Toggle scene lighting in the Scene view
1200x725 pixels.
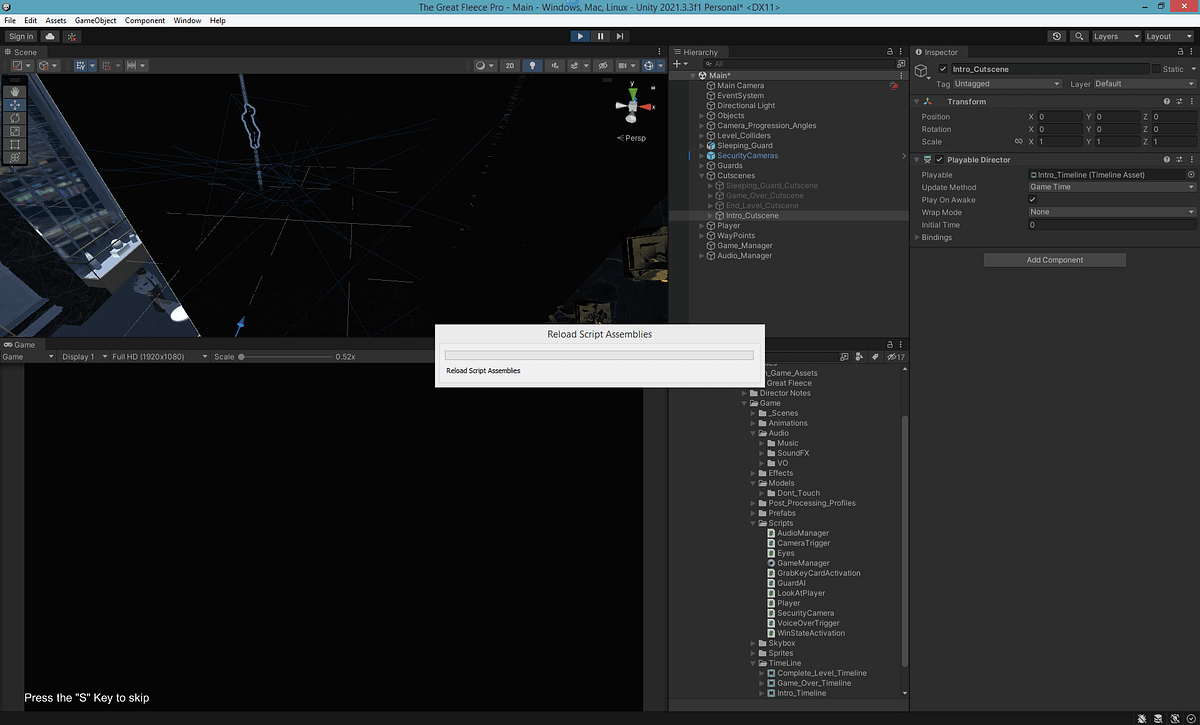click(x=532, y=65)
